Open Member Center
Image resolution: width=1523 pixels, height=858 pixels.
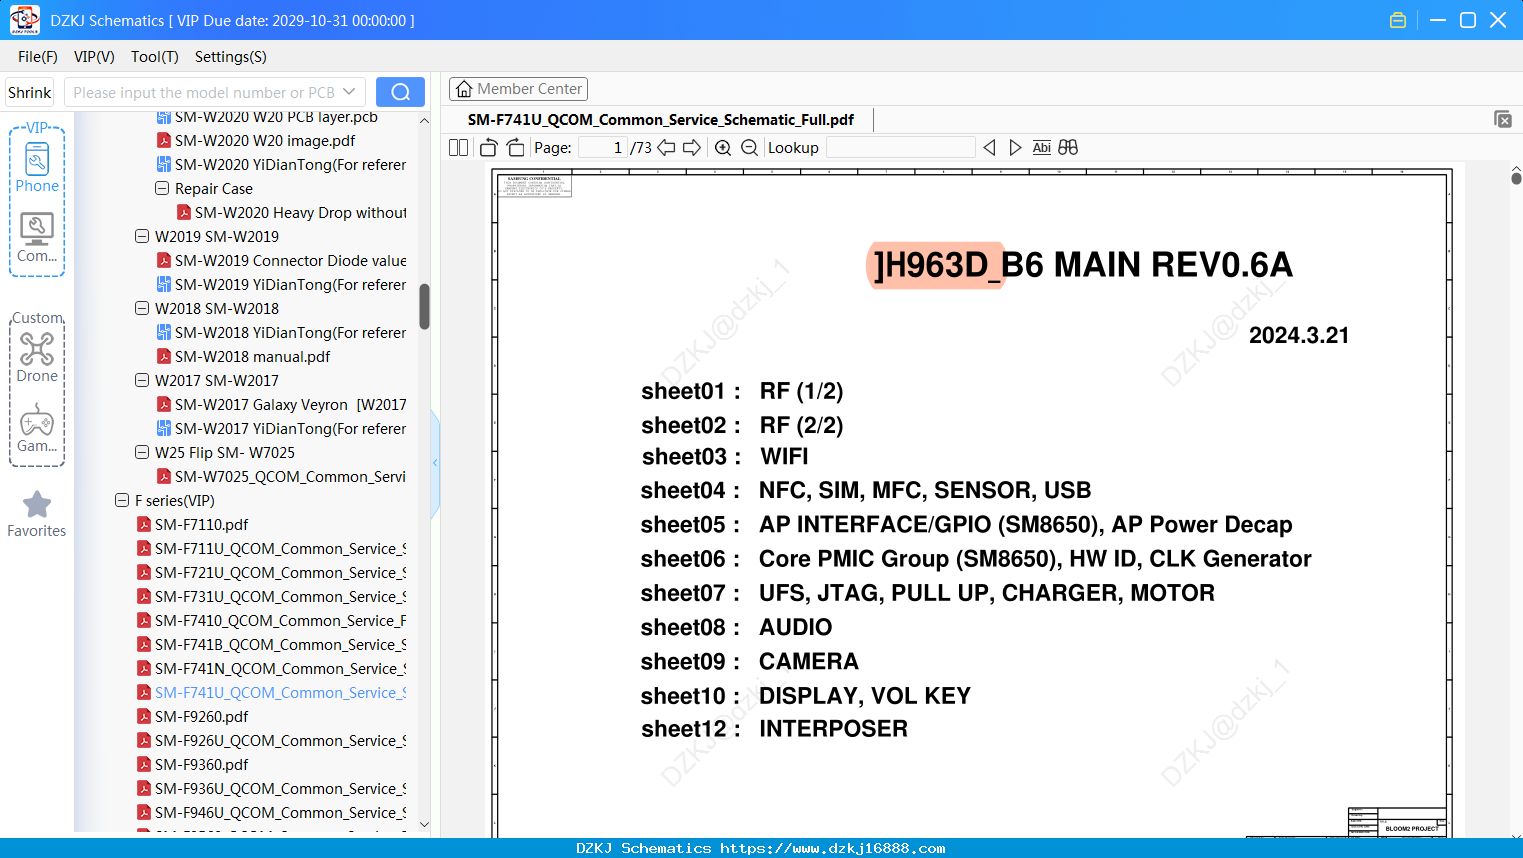pyautogui.click(x=518, y=89)
